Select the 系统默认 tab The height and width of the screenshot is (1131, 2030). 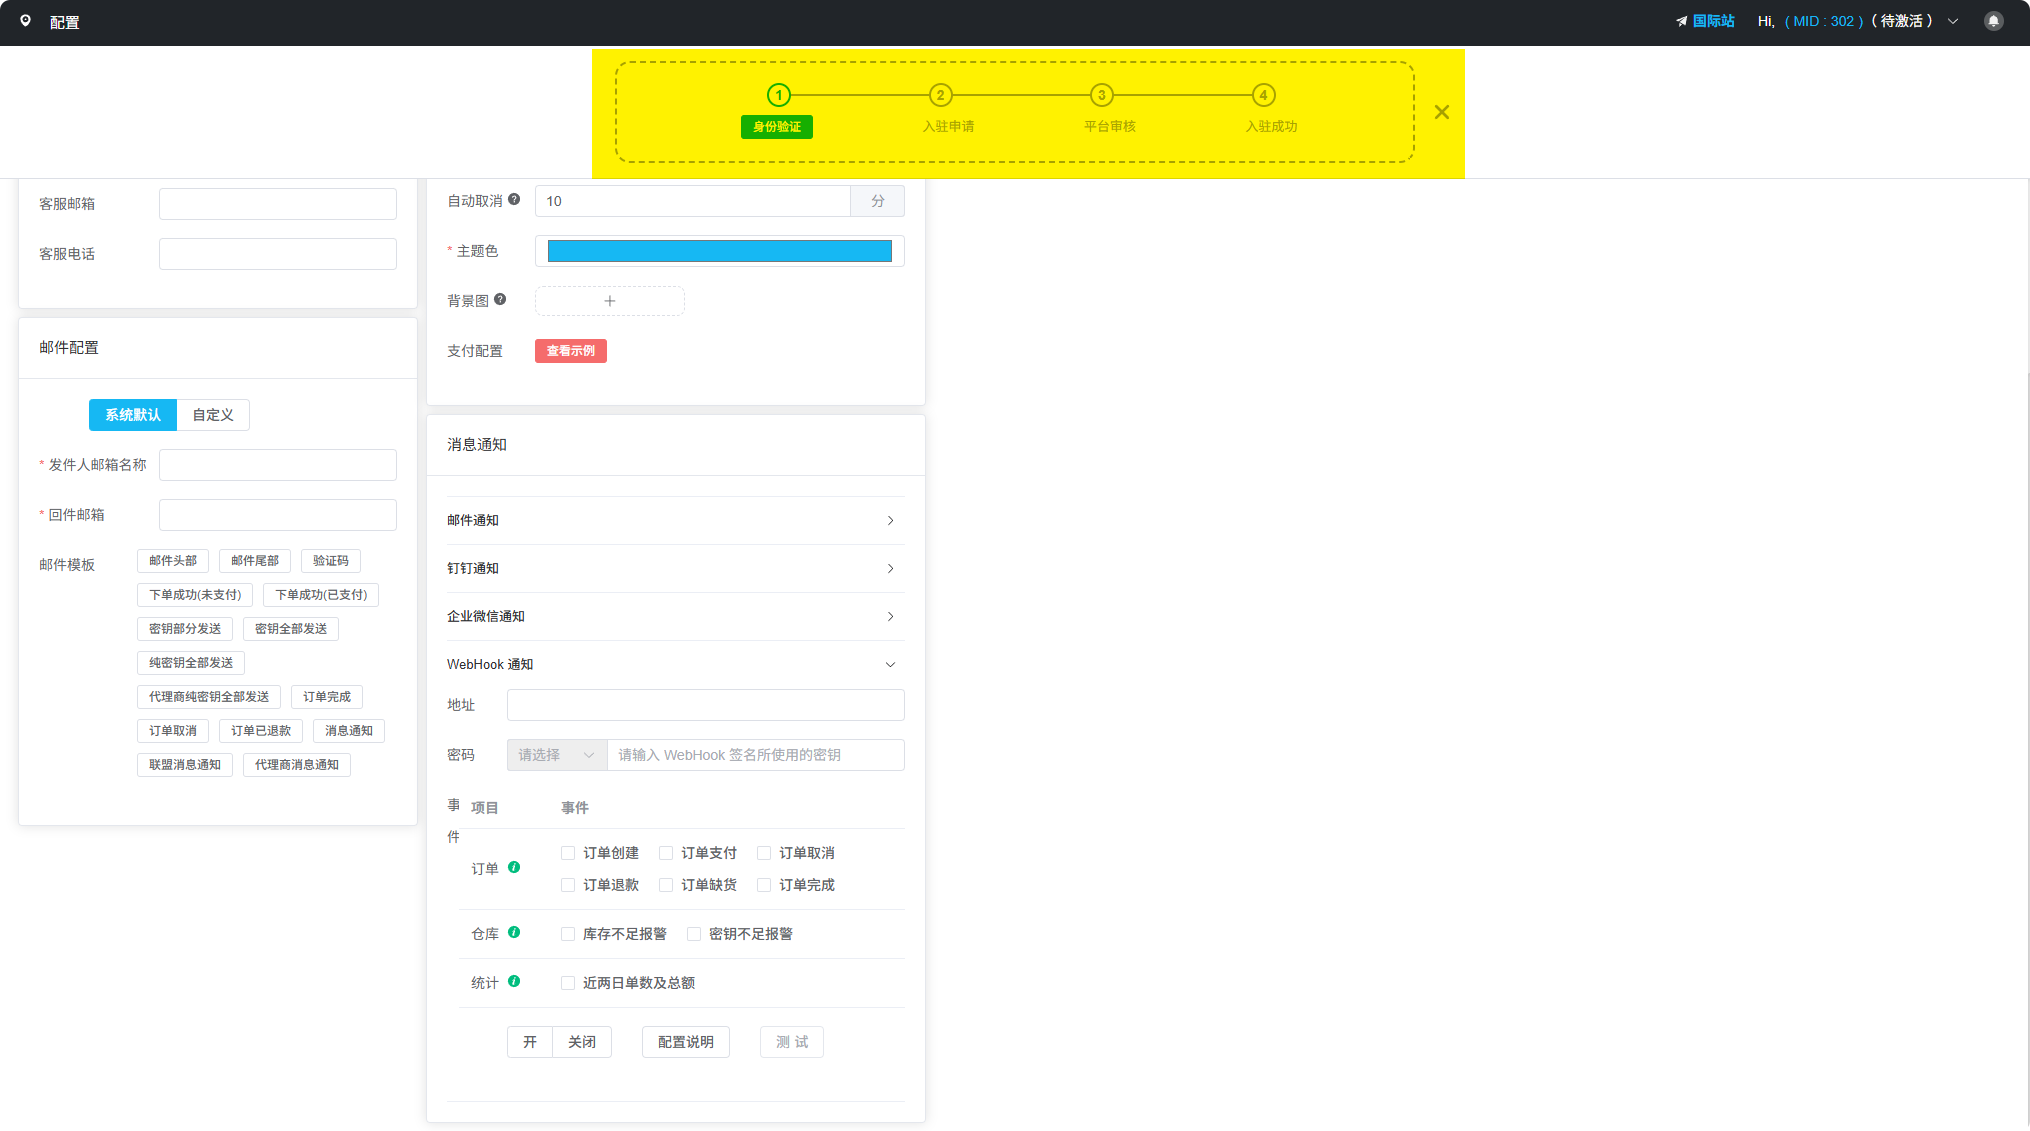coord(133,415)
